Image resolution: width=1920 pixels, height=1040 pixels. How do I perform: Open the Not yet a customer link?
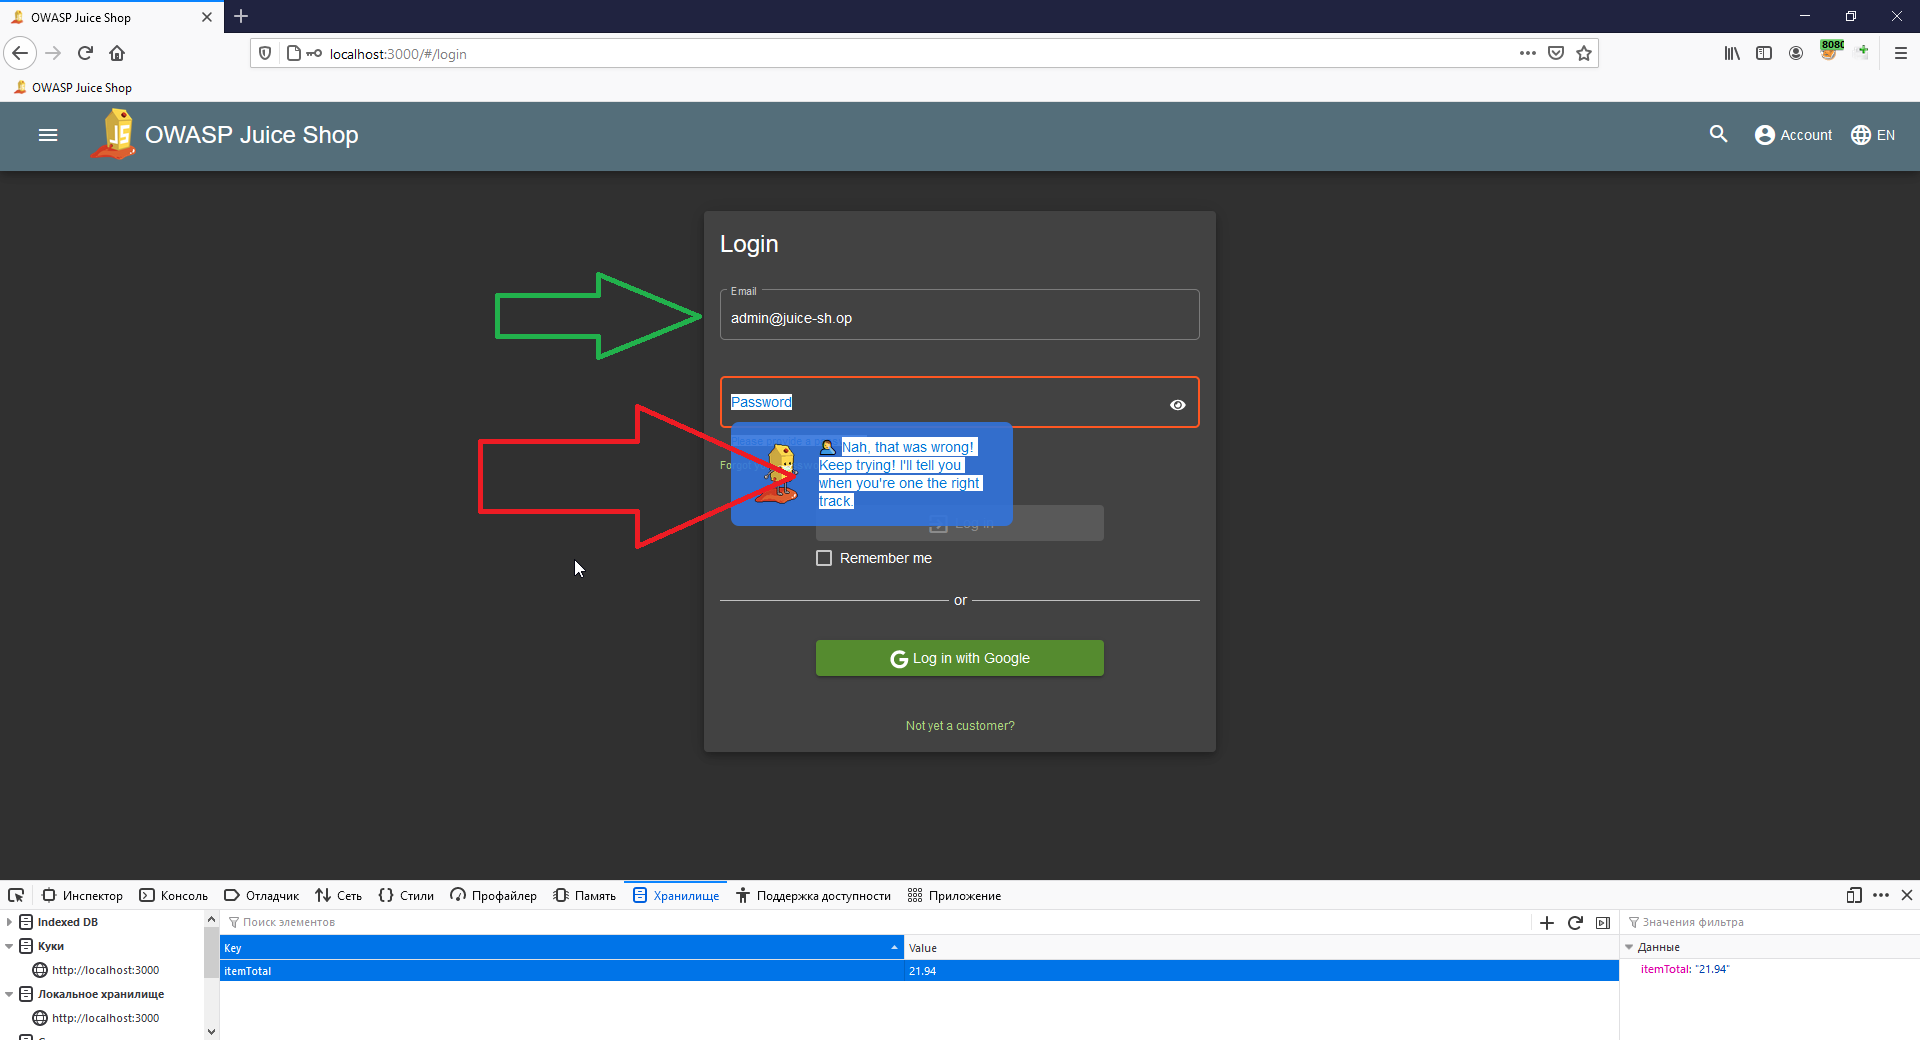click(x=959, y=725)
